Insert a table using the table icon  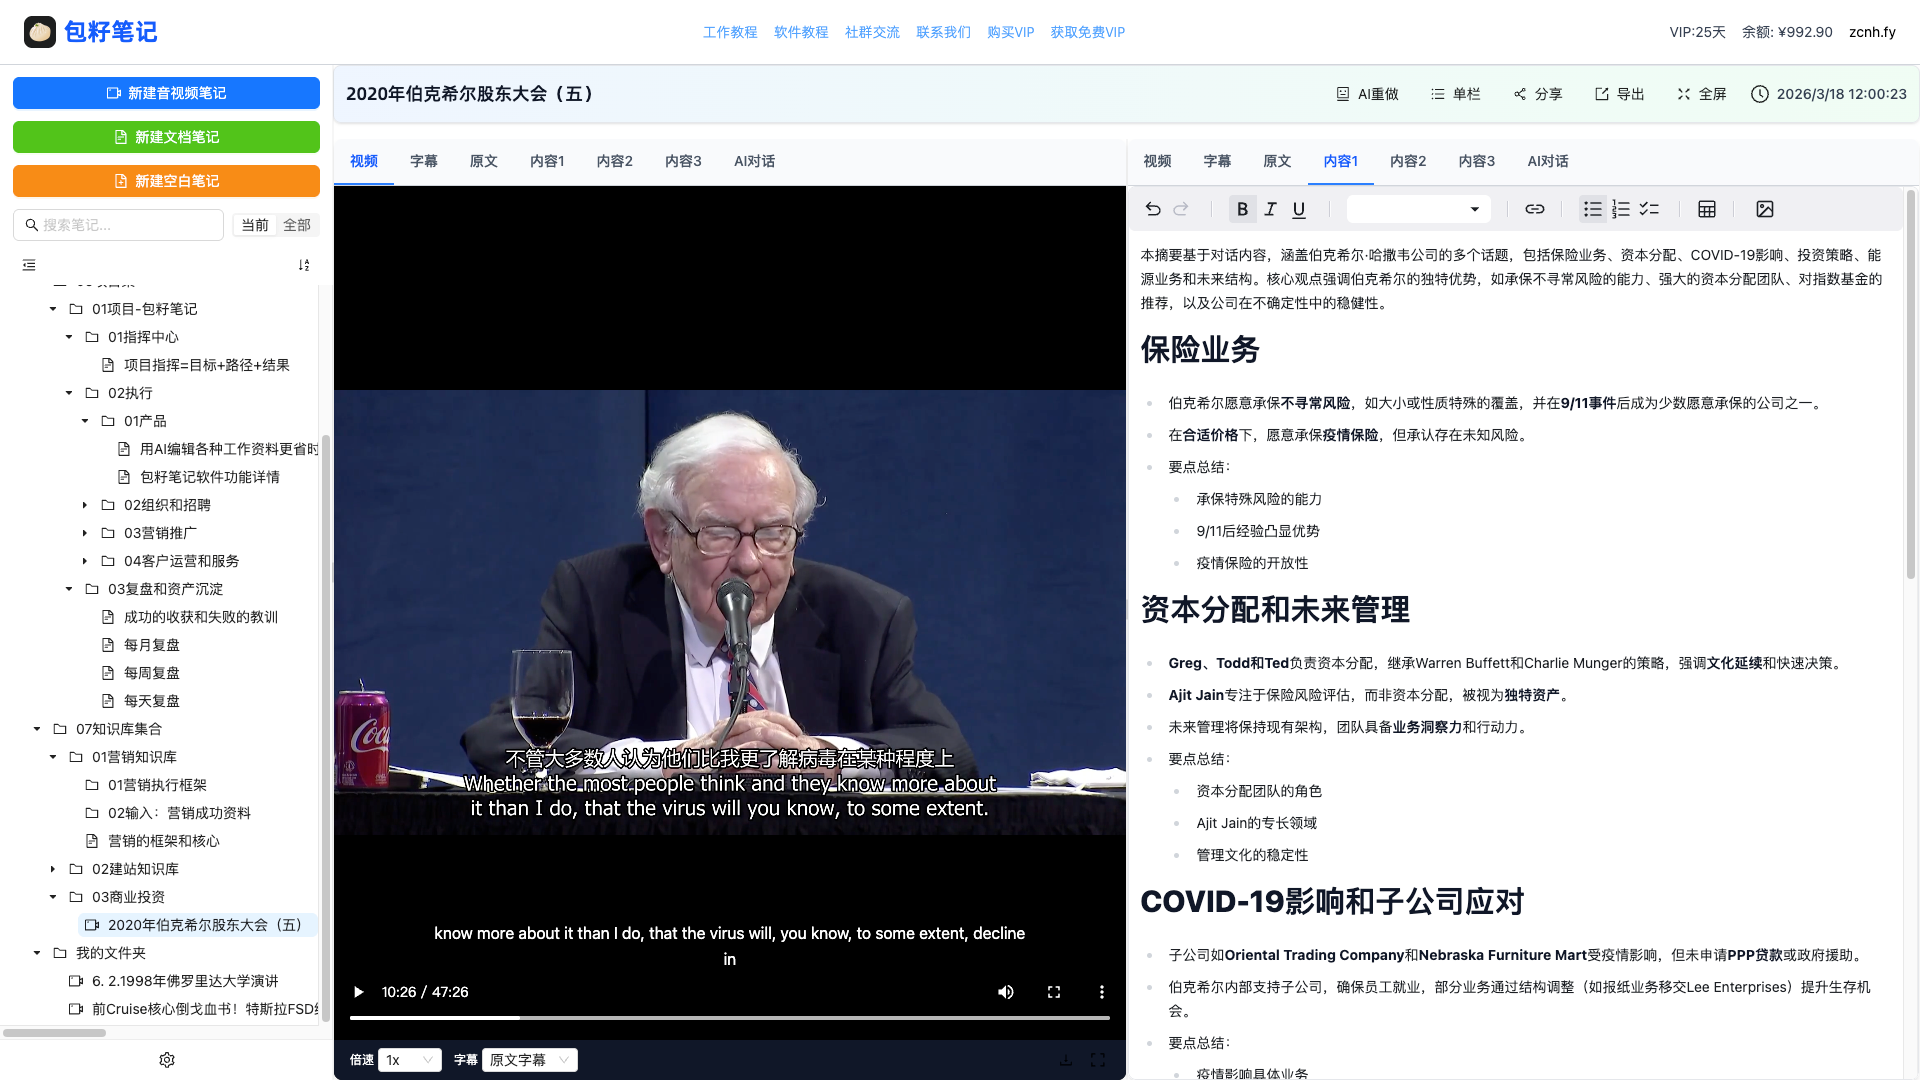(x=1707, y=209)
